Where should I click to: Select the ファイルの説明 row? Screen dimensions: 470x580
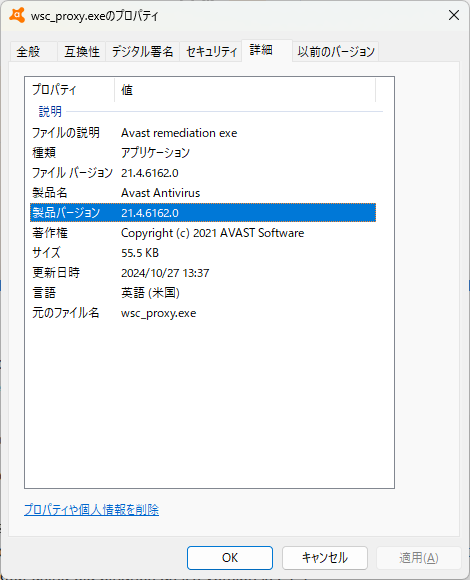point(203,133)
